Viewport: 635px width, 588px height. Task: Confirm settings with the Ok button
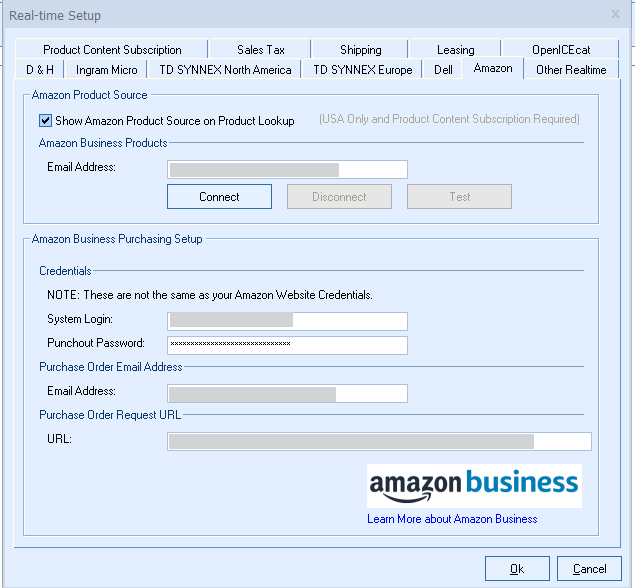click(517, 569)
